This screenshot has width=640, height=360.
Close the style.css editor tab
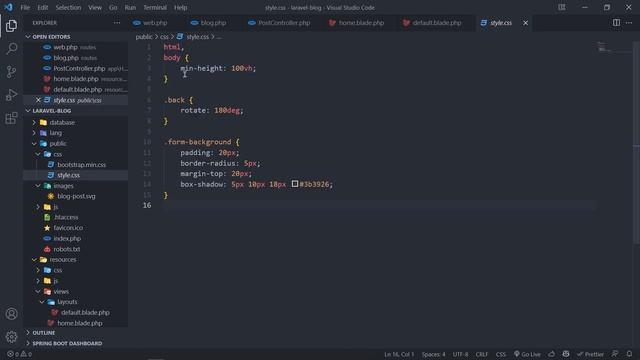coord(525,23)
